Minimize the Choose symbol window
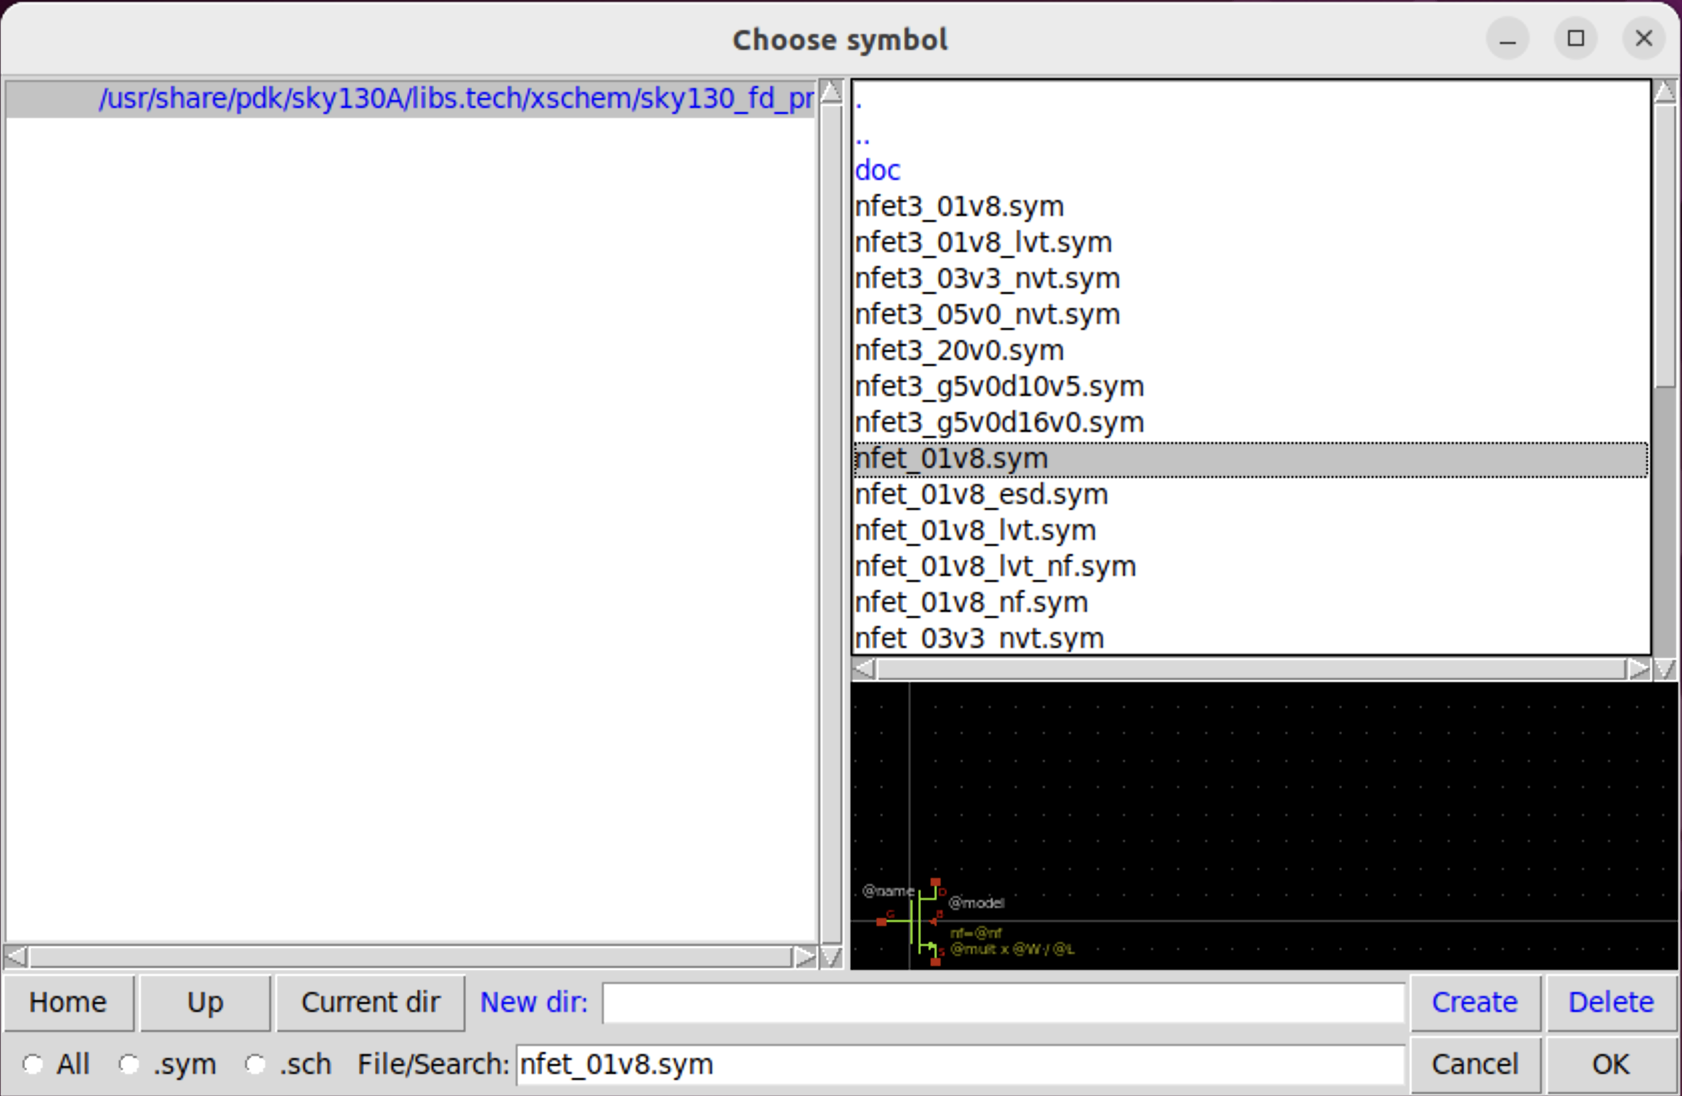The image size is (1682, 1096). pos(1508,39)
